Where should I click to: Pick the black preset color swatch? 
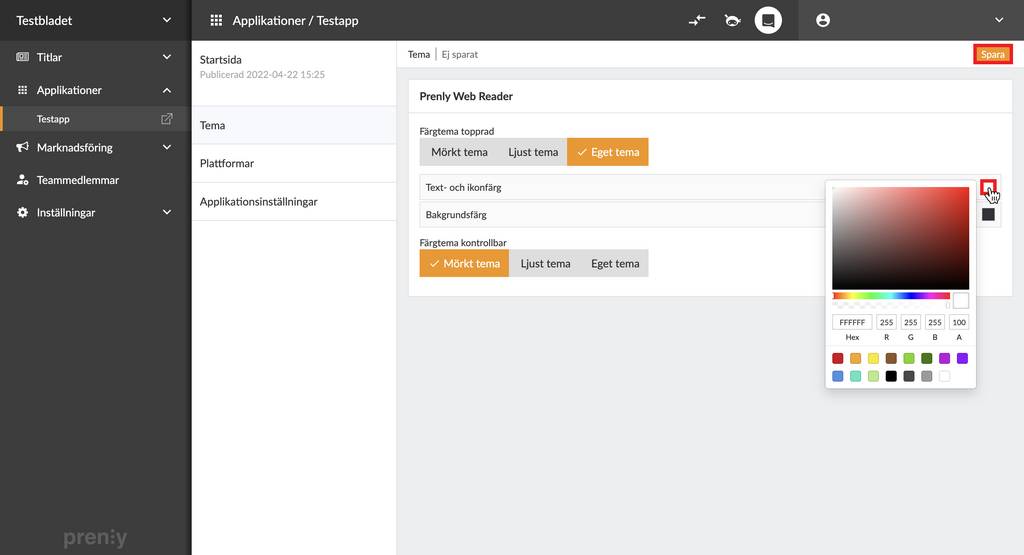point(891,376)
